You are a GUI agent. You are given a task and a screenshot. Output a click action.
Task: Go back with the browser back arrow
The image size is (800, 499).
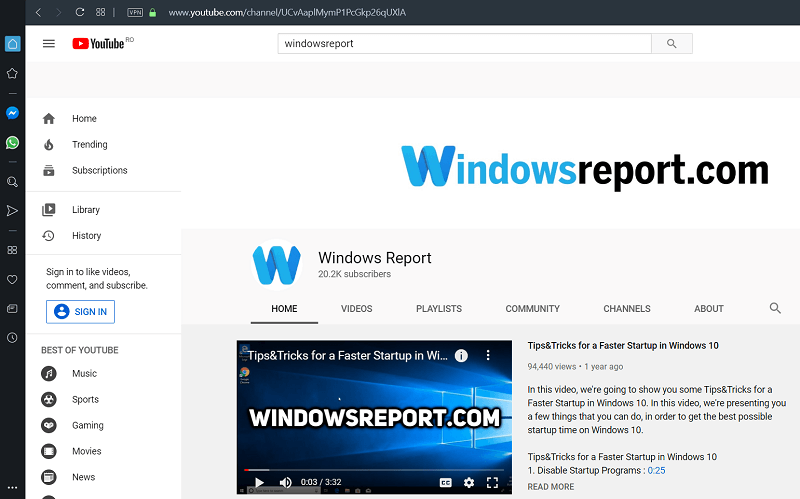tap(38, 12)
